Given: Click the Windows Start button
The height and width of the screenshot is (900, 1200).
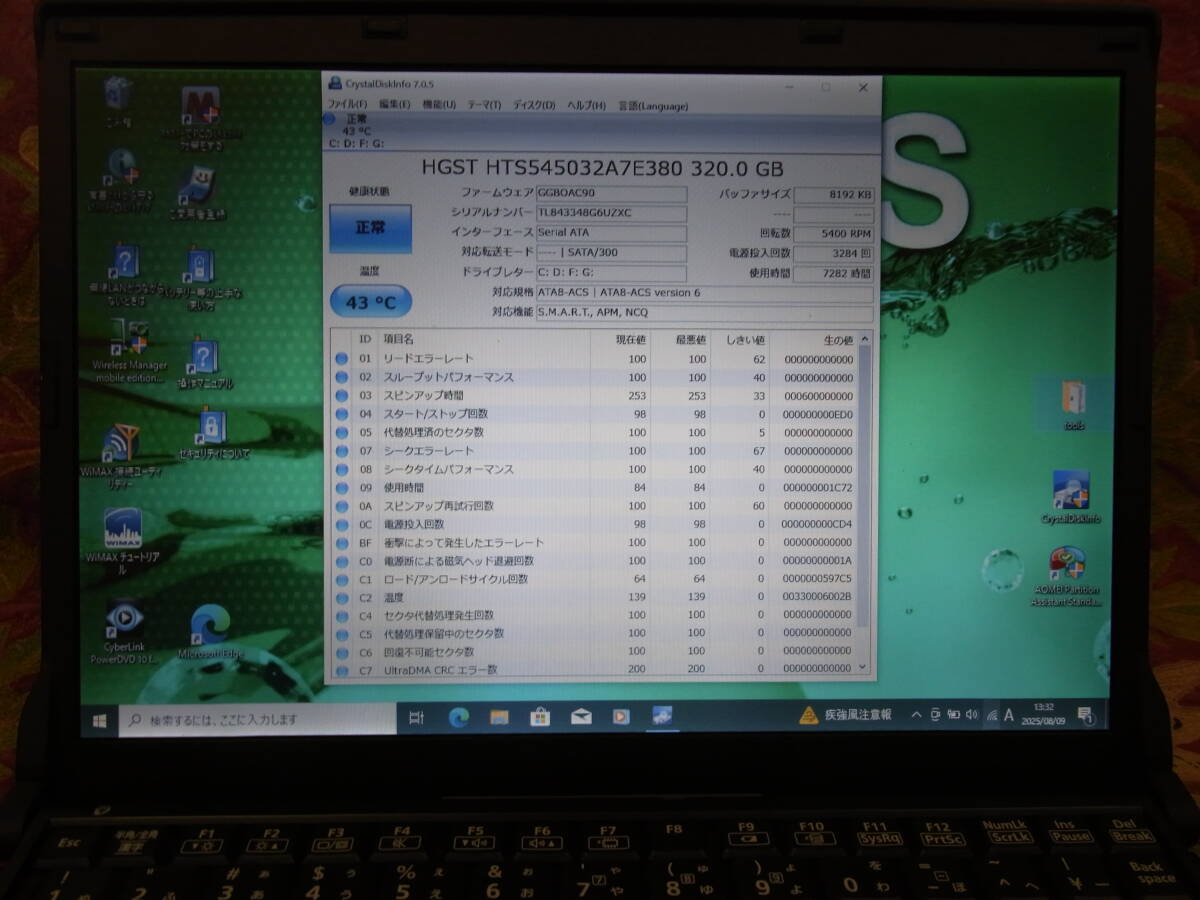Looking at the screenshot, I should coord(100,719).
